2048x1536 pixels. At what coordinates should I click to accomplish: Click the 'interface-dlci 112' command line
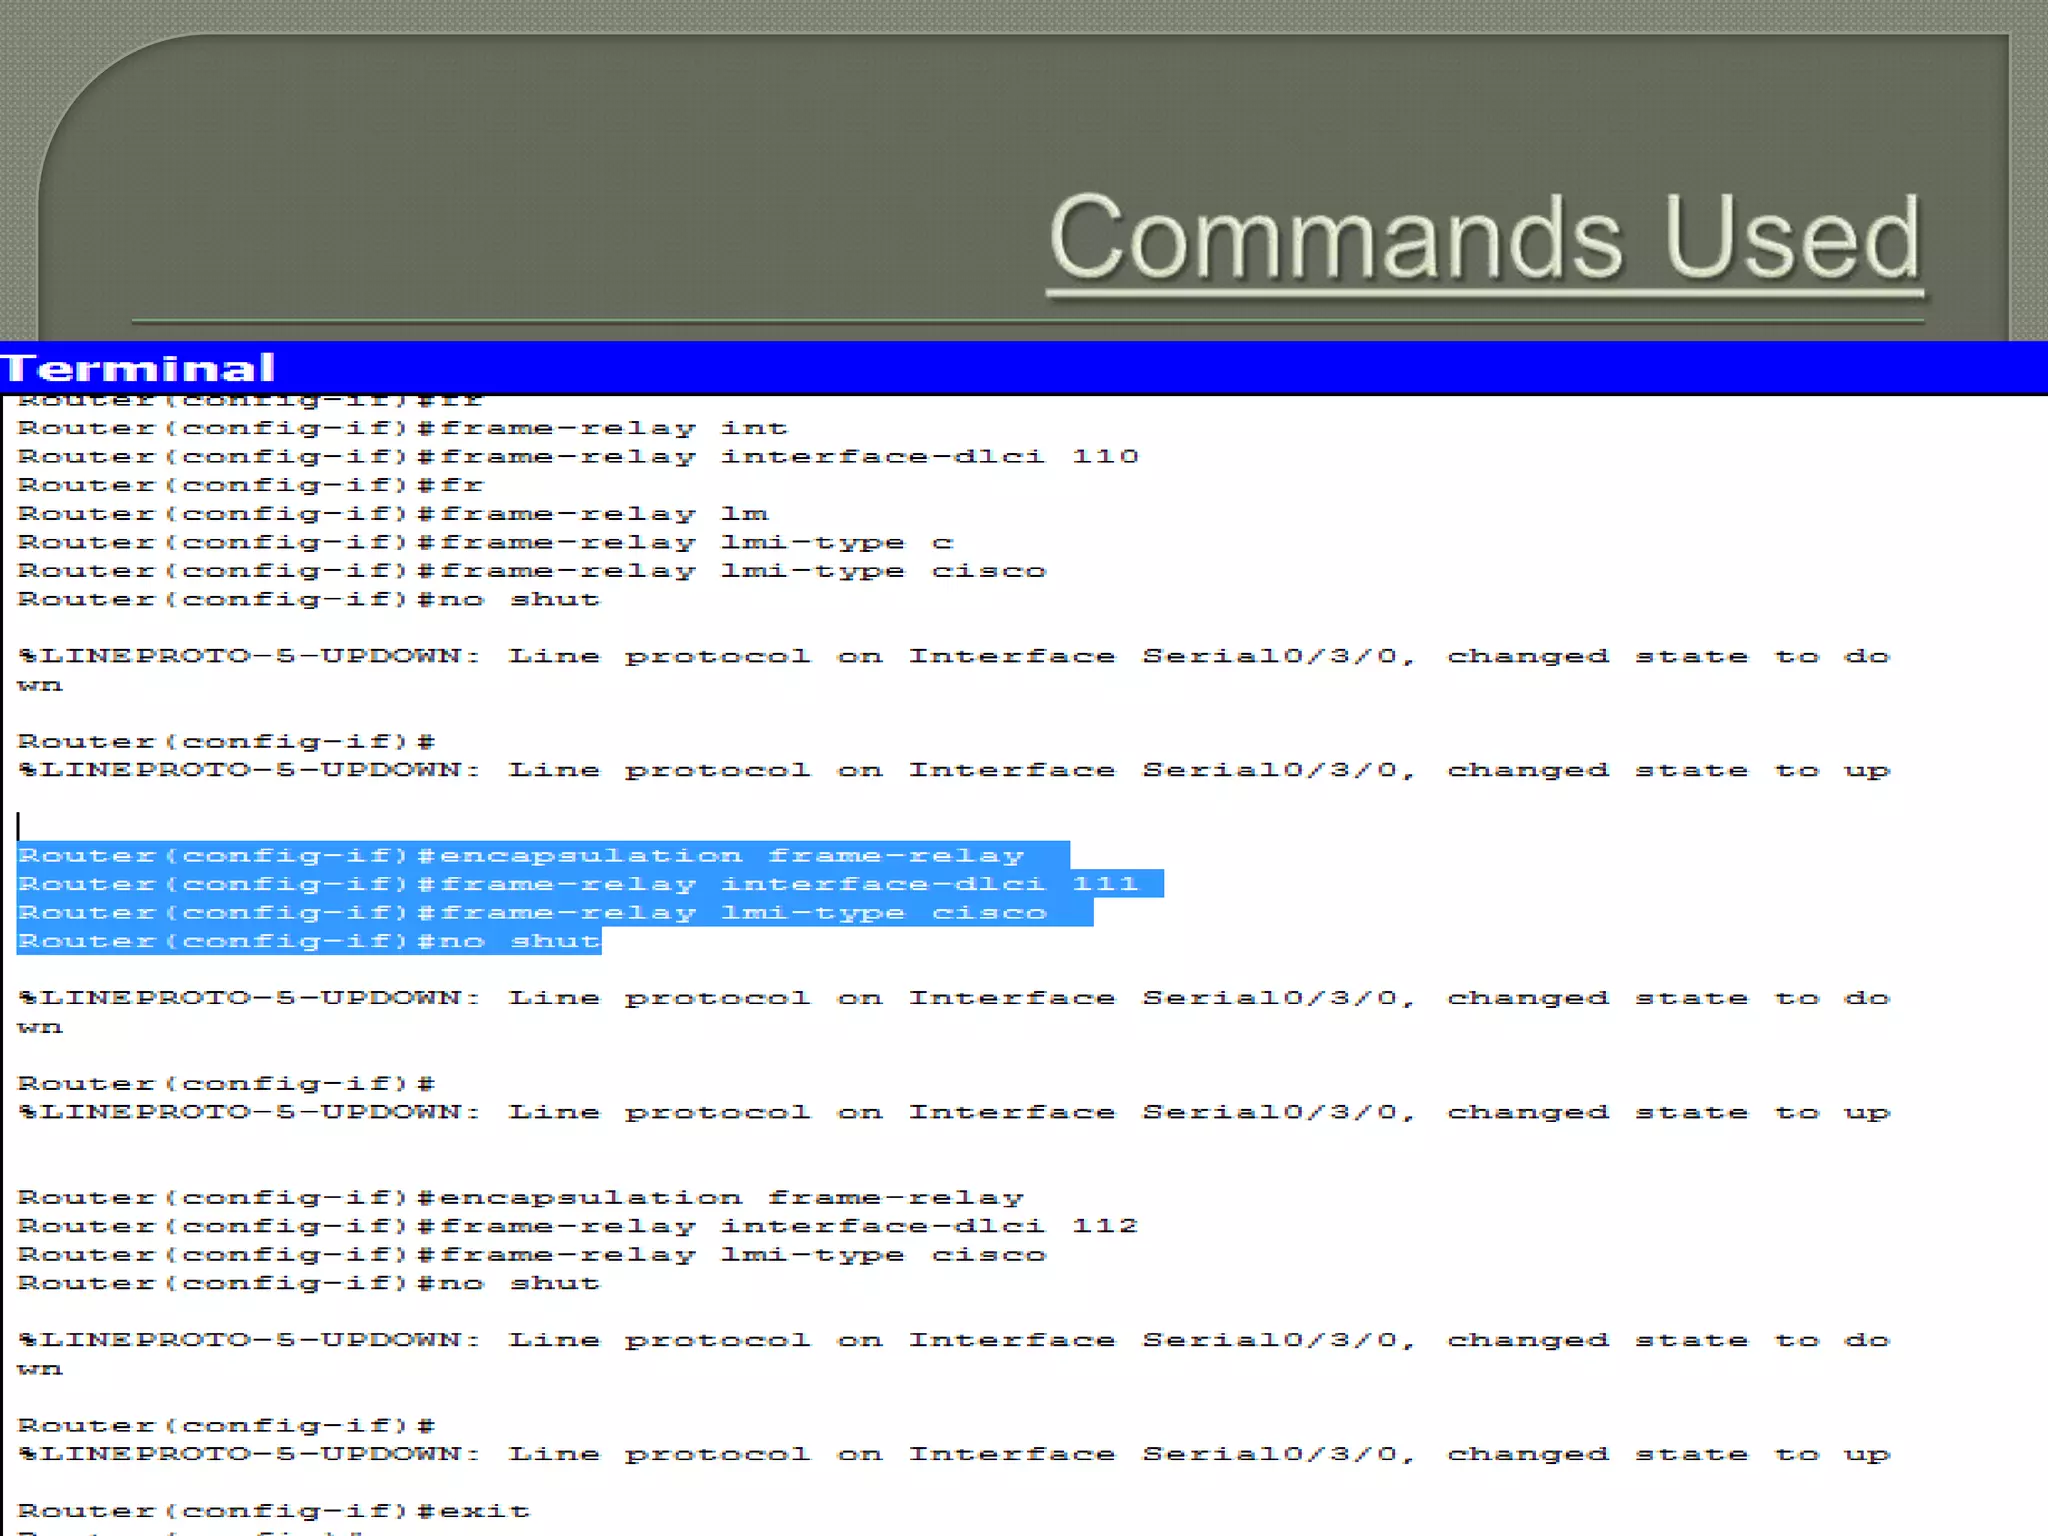pyautogui.click(x=577, y=1226)
